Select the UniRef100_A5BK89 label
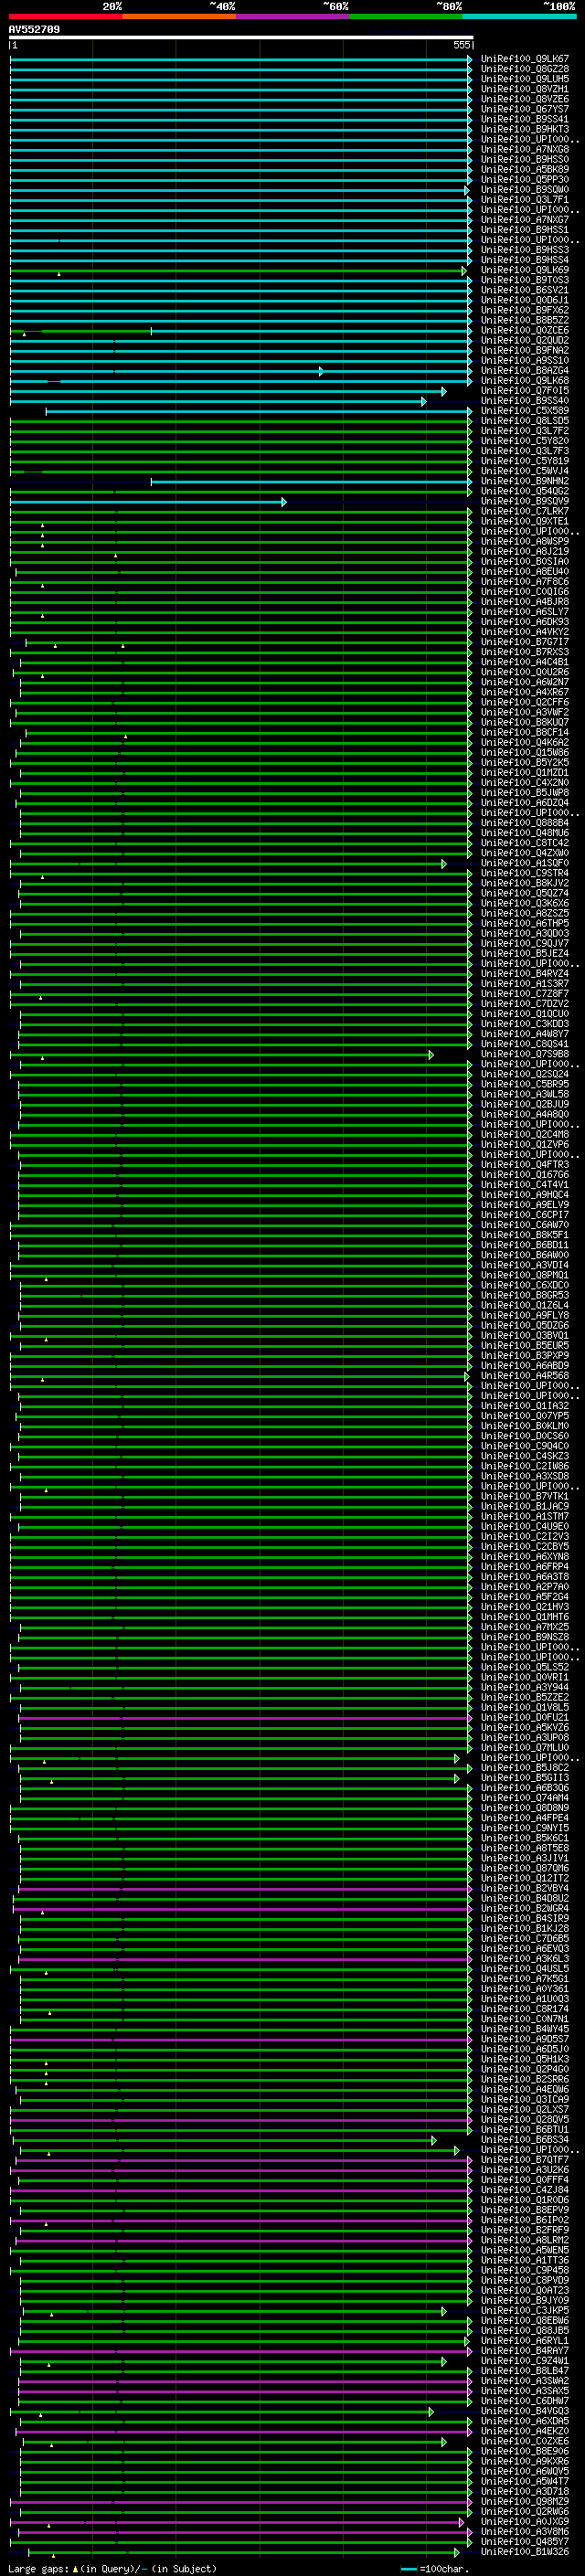This screenshot has height=2576, width=585. [525, 170]
